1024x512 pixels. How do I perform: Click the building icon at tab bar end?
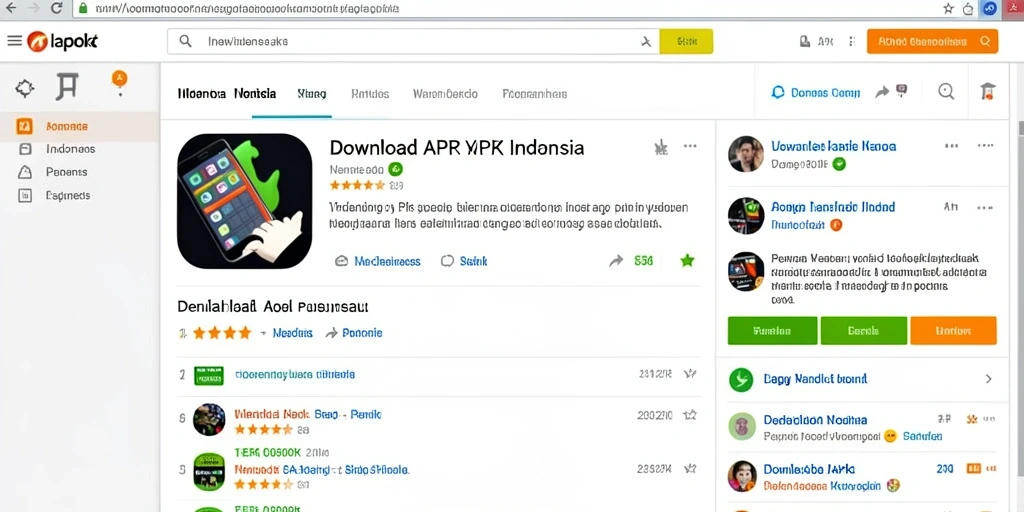pos(987,91)
